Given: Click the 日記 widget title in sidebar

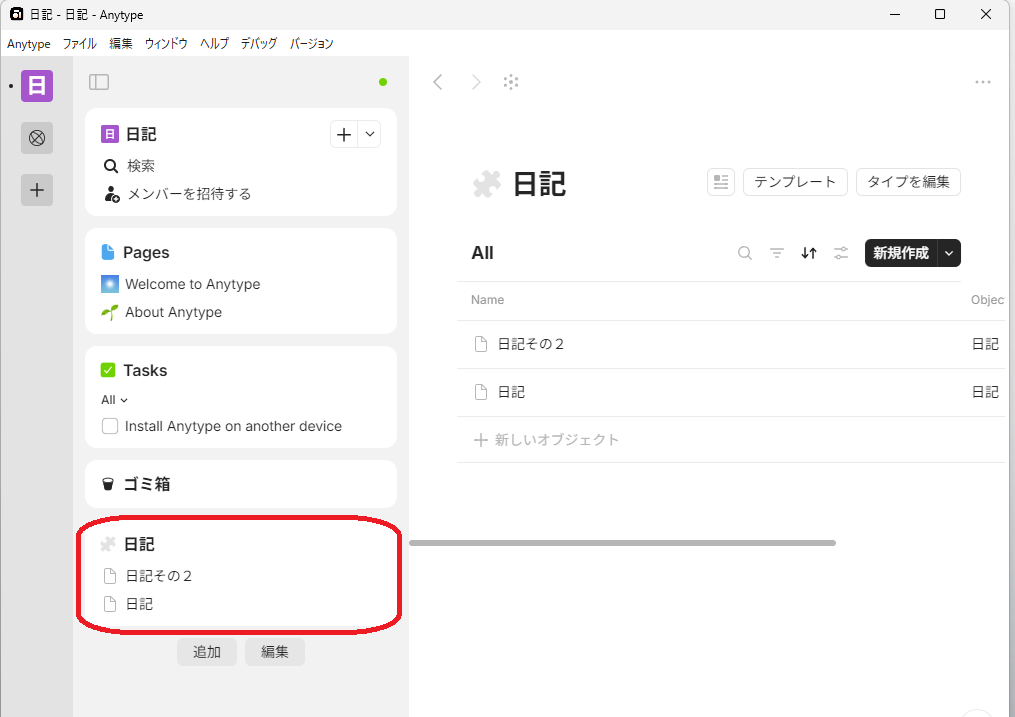Looking at the screenshot, I should tap(139, 544).
